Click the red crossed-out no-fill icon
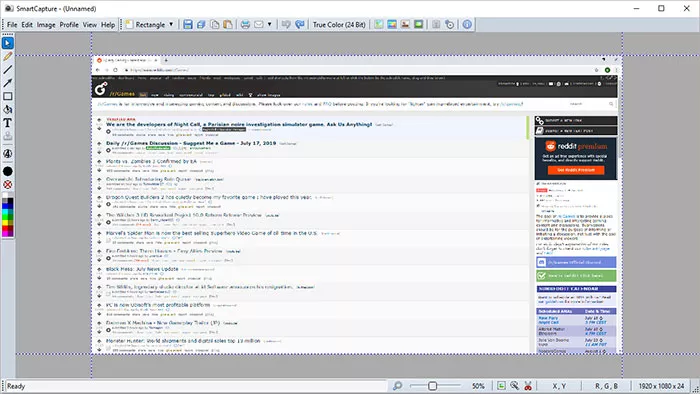Image resolution: width=700 pixels, height=394 pixels. coord(8,185)
